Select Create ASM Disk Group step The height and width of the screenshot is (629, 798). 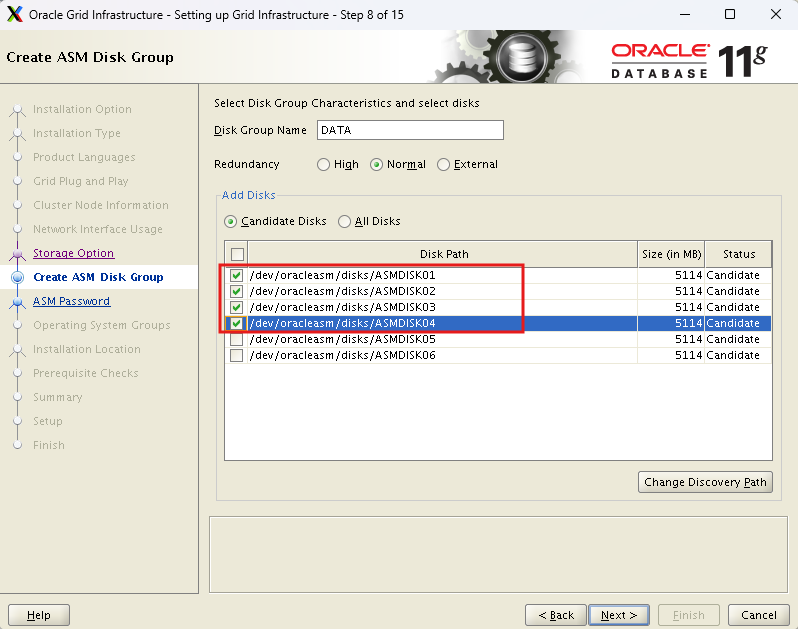pyautogui.click(x=98, y=277)
